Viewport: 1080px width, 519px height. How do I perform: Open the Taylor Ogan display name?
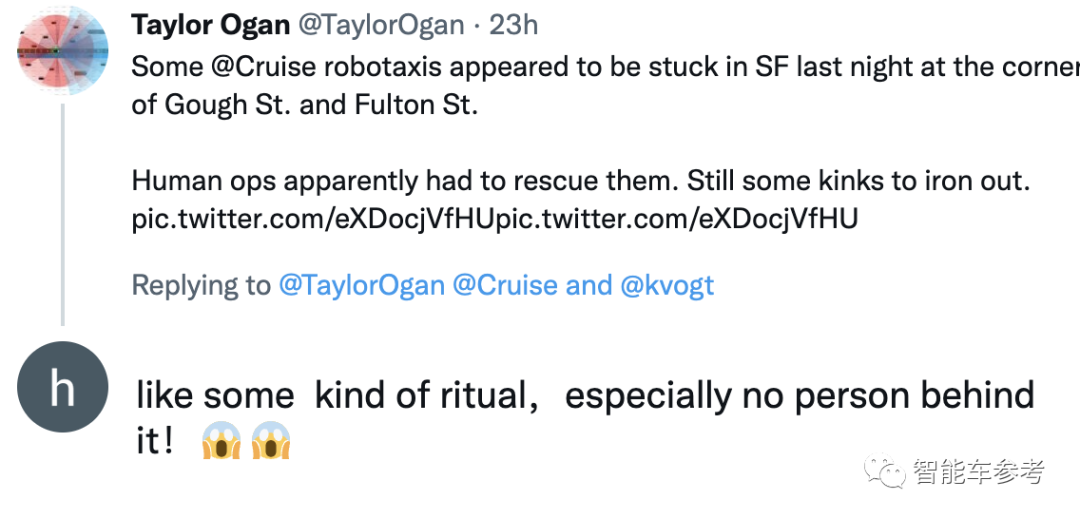209,25
